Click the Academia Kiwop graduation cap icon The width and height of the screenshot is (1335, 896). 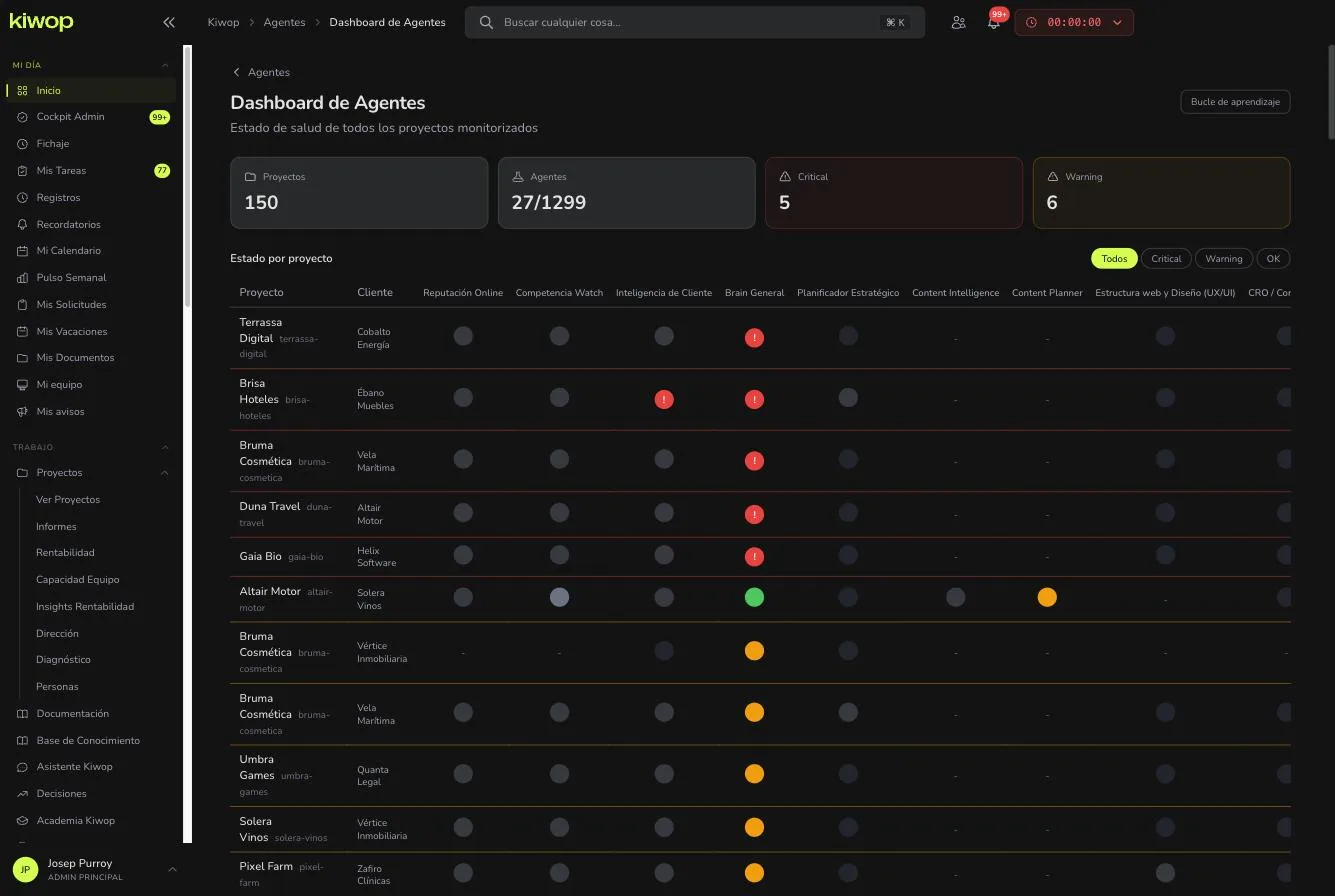coord(22,821)
